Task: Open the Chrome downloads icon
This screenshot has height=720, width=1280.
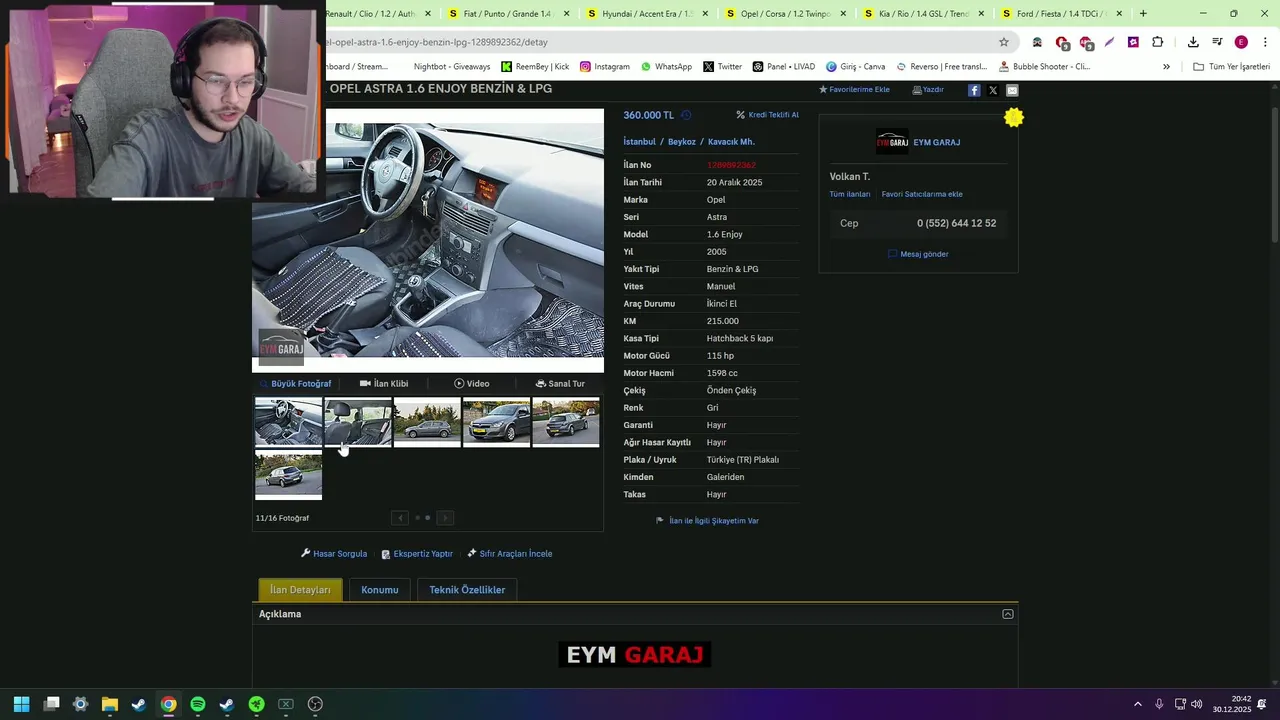Action: pyautogui.click(x=1193, y=42)
